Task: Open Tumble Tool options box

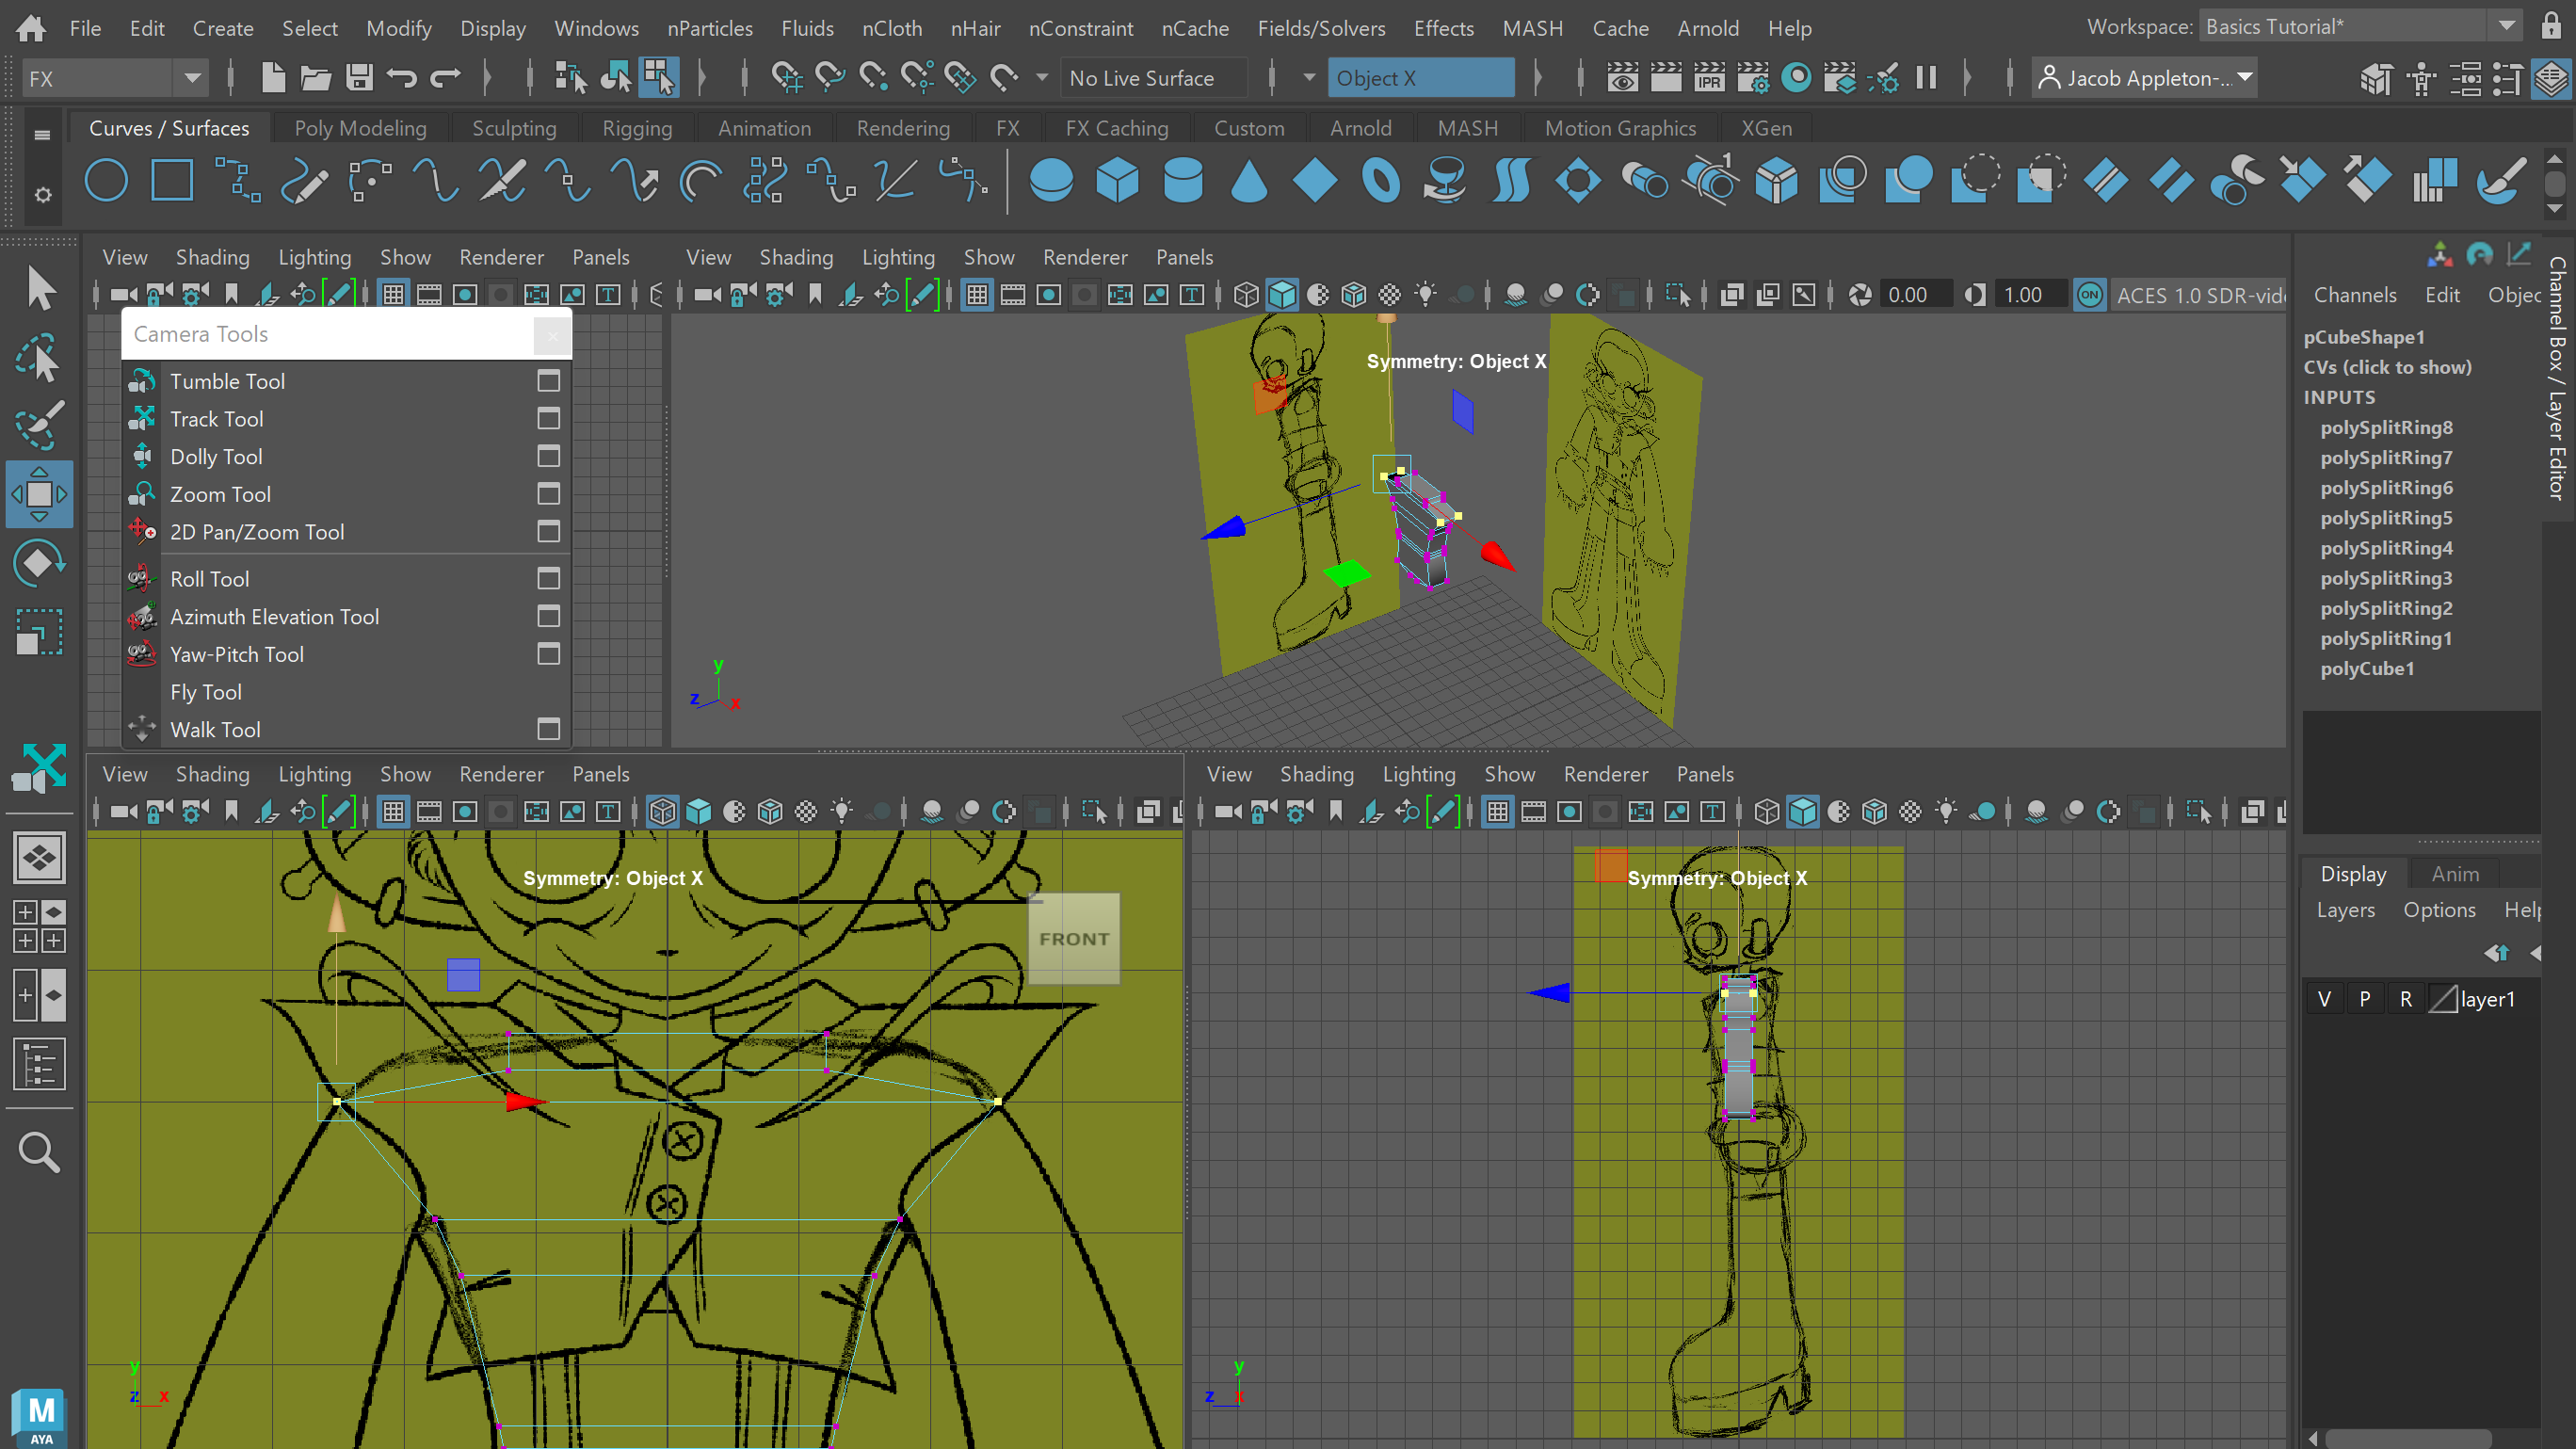Action: click(548, 381)
